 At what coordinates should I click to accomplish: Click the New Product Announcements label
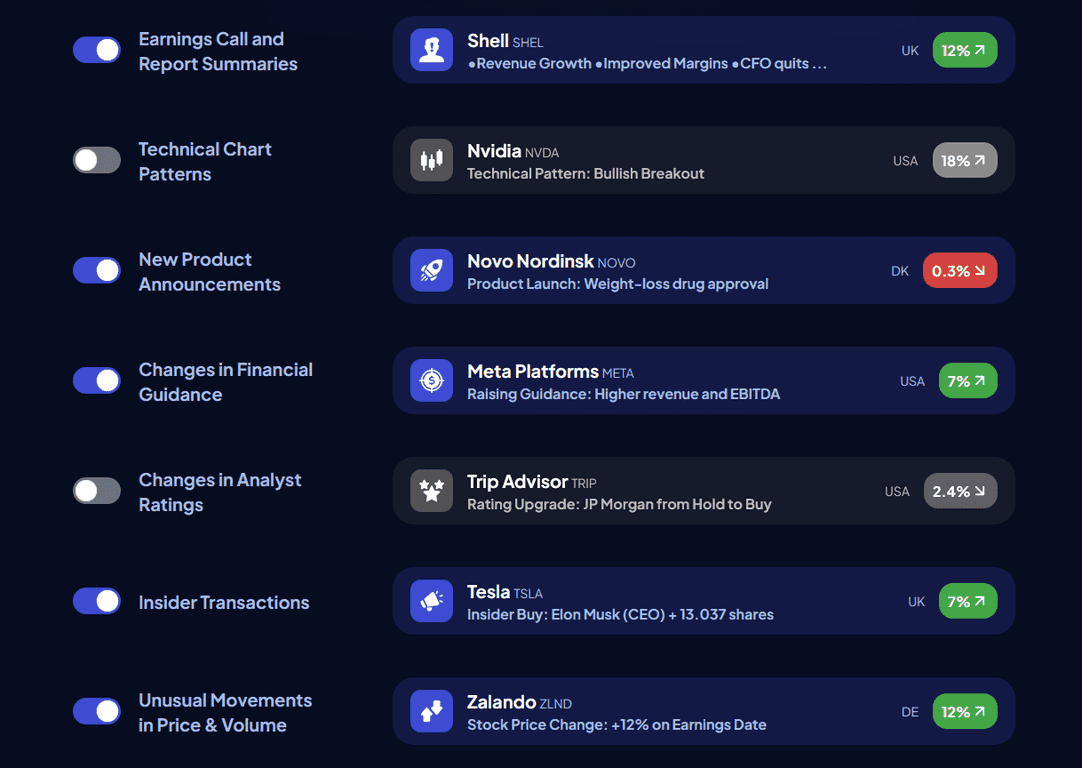point(209,271)
